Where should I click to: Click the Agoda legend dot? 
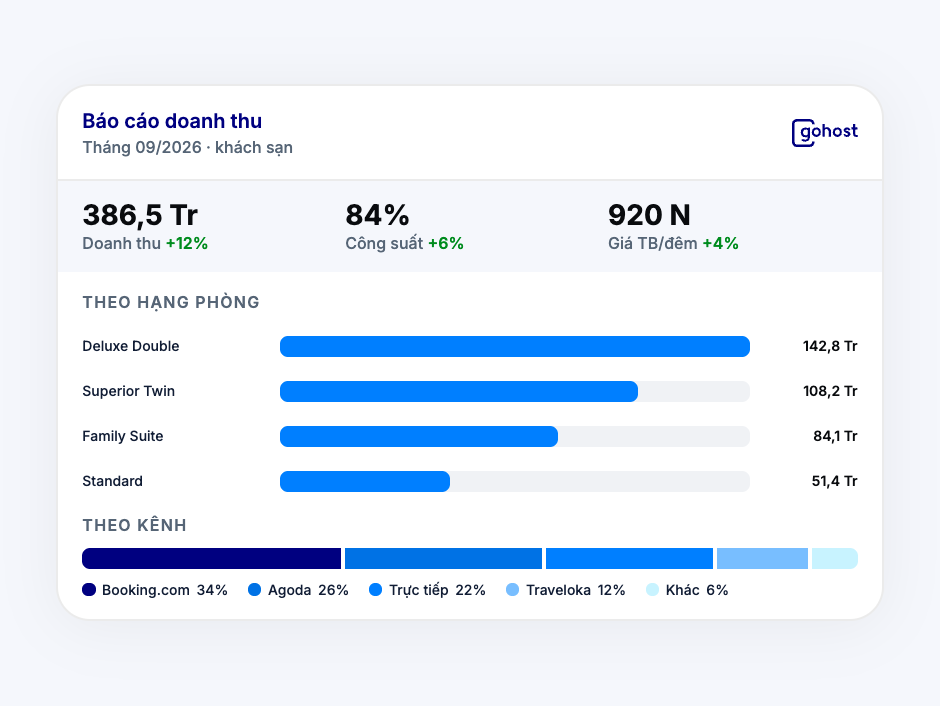point(255,590)
